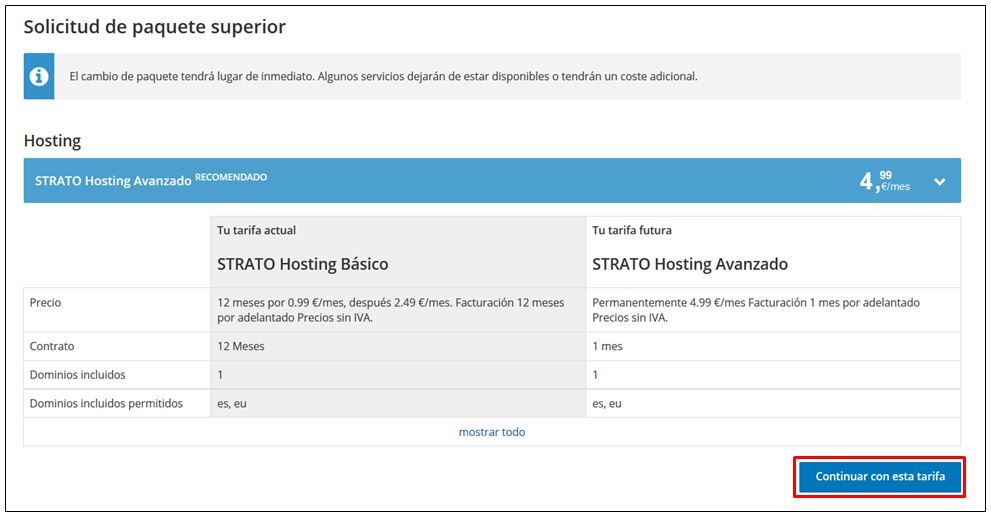Click the 4,99 €/mes price in the blue header

884,181
